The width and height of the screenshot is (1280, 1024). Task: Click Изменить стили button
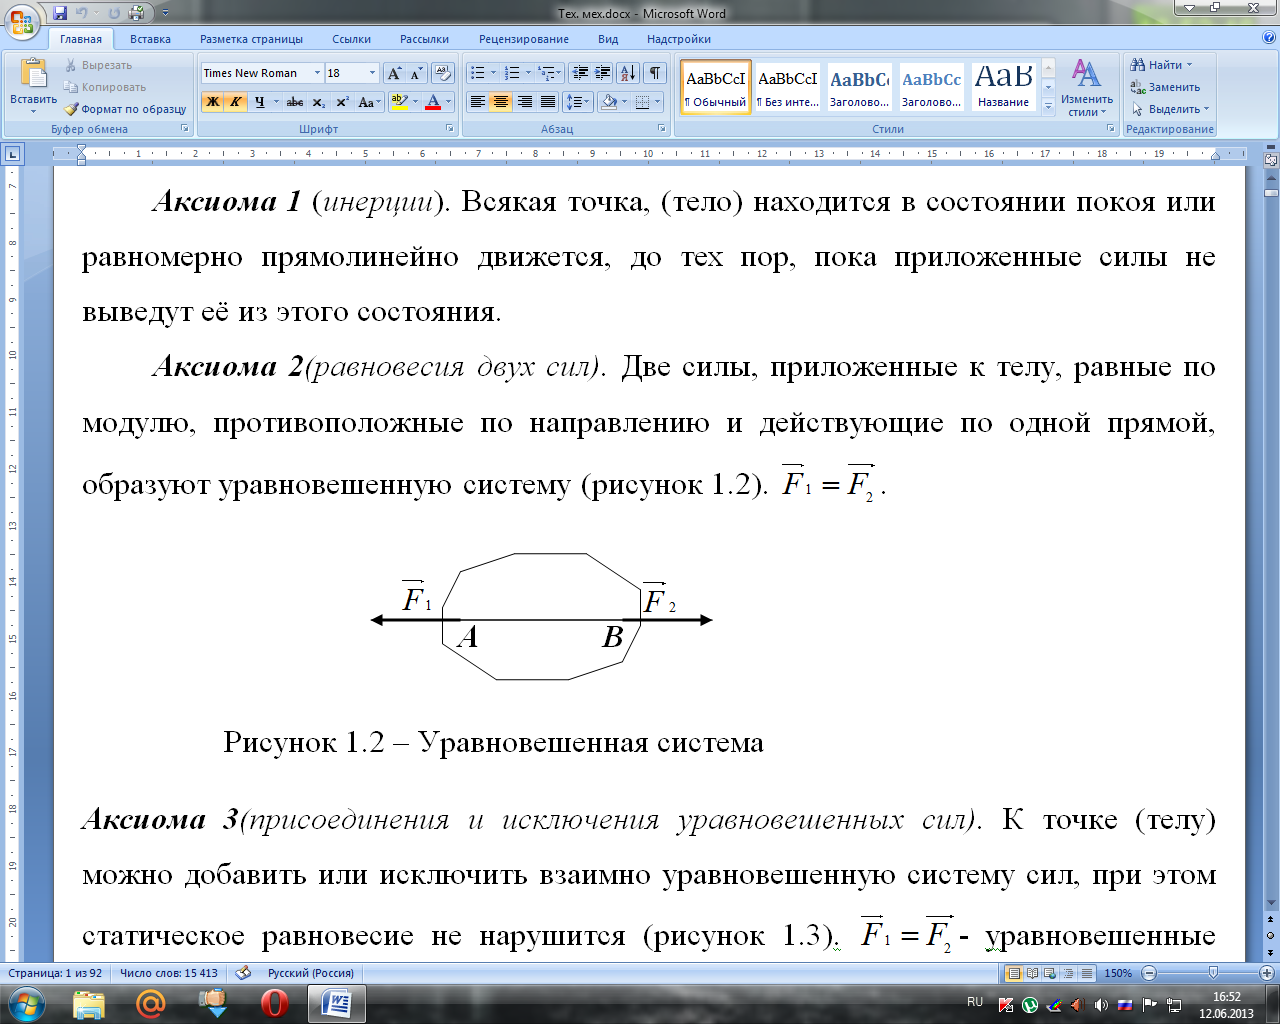[1087, 88]
